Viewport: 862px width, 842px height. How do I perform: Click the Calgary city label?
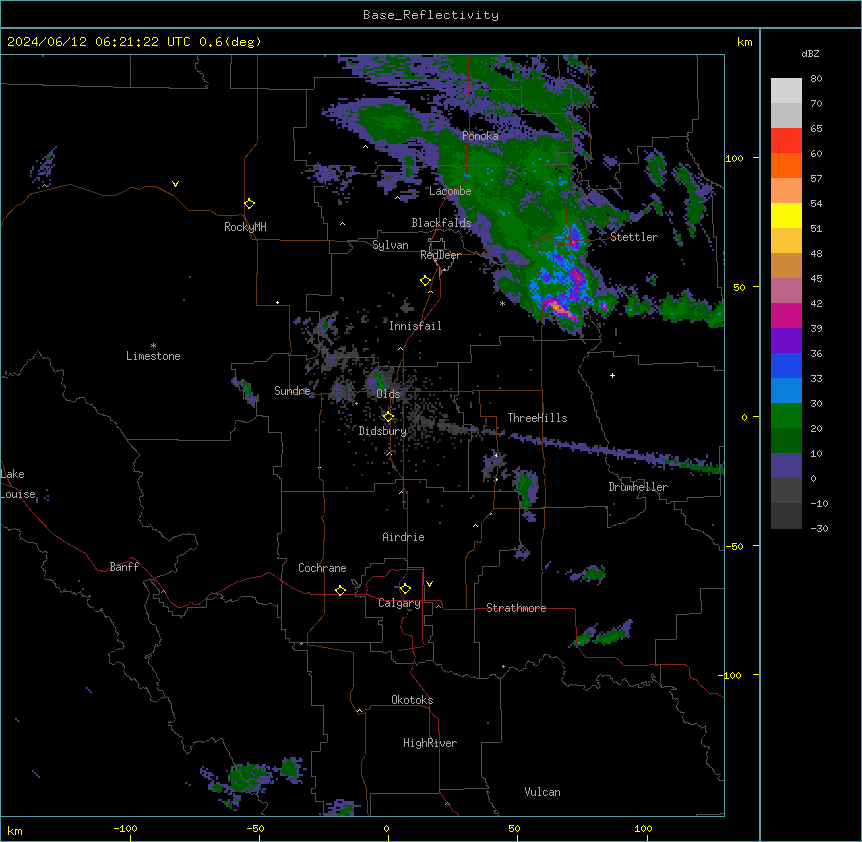pyautogui.click(x=399, y=603)
